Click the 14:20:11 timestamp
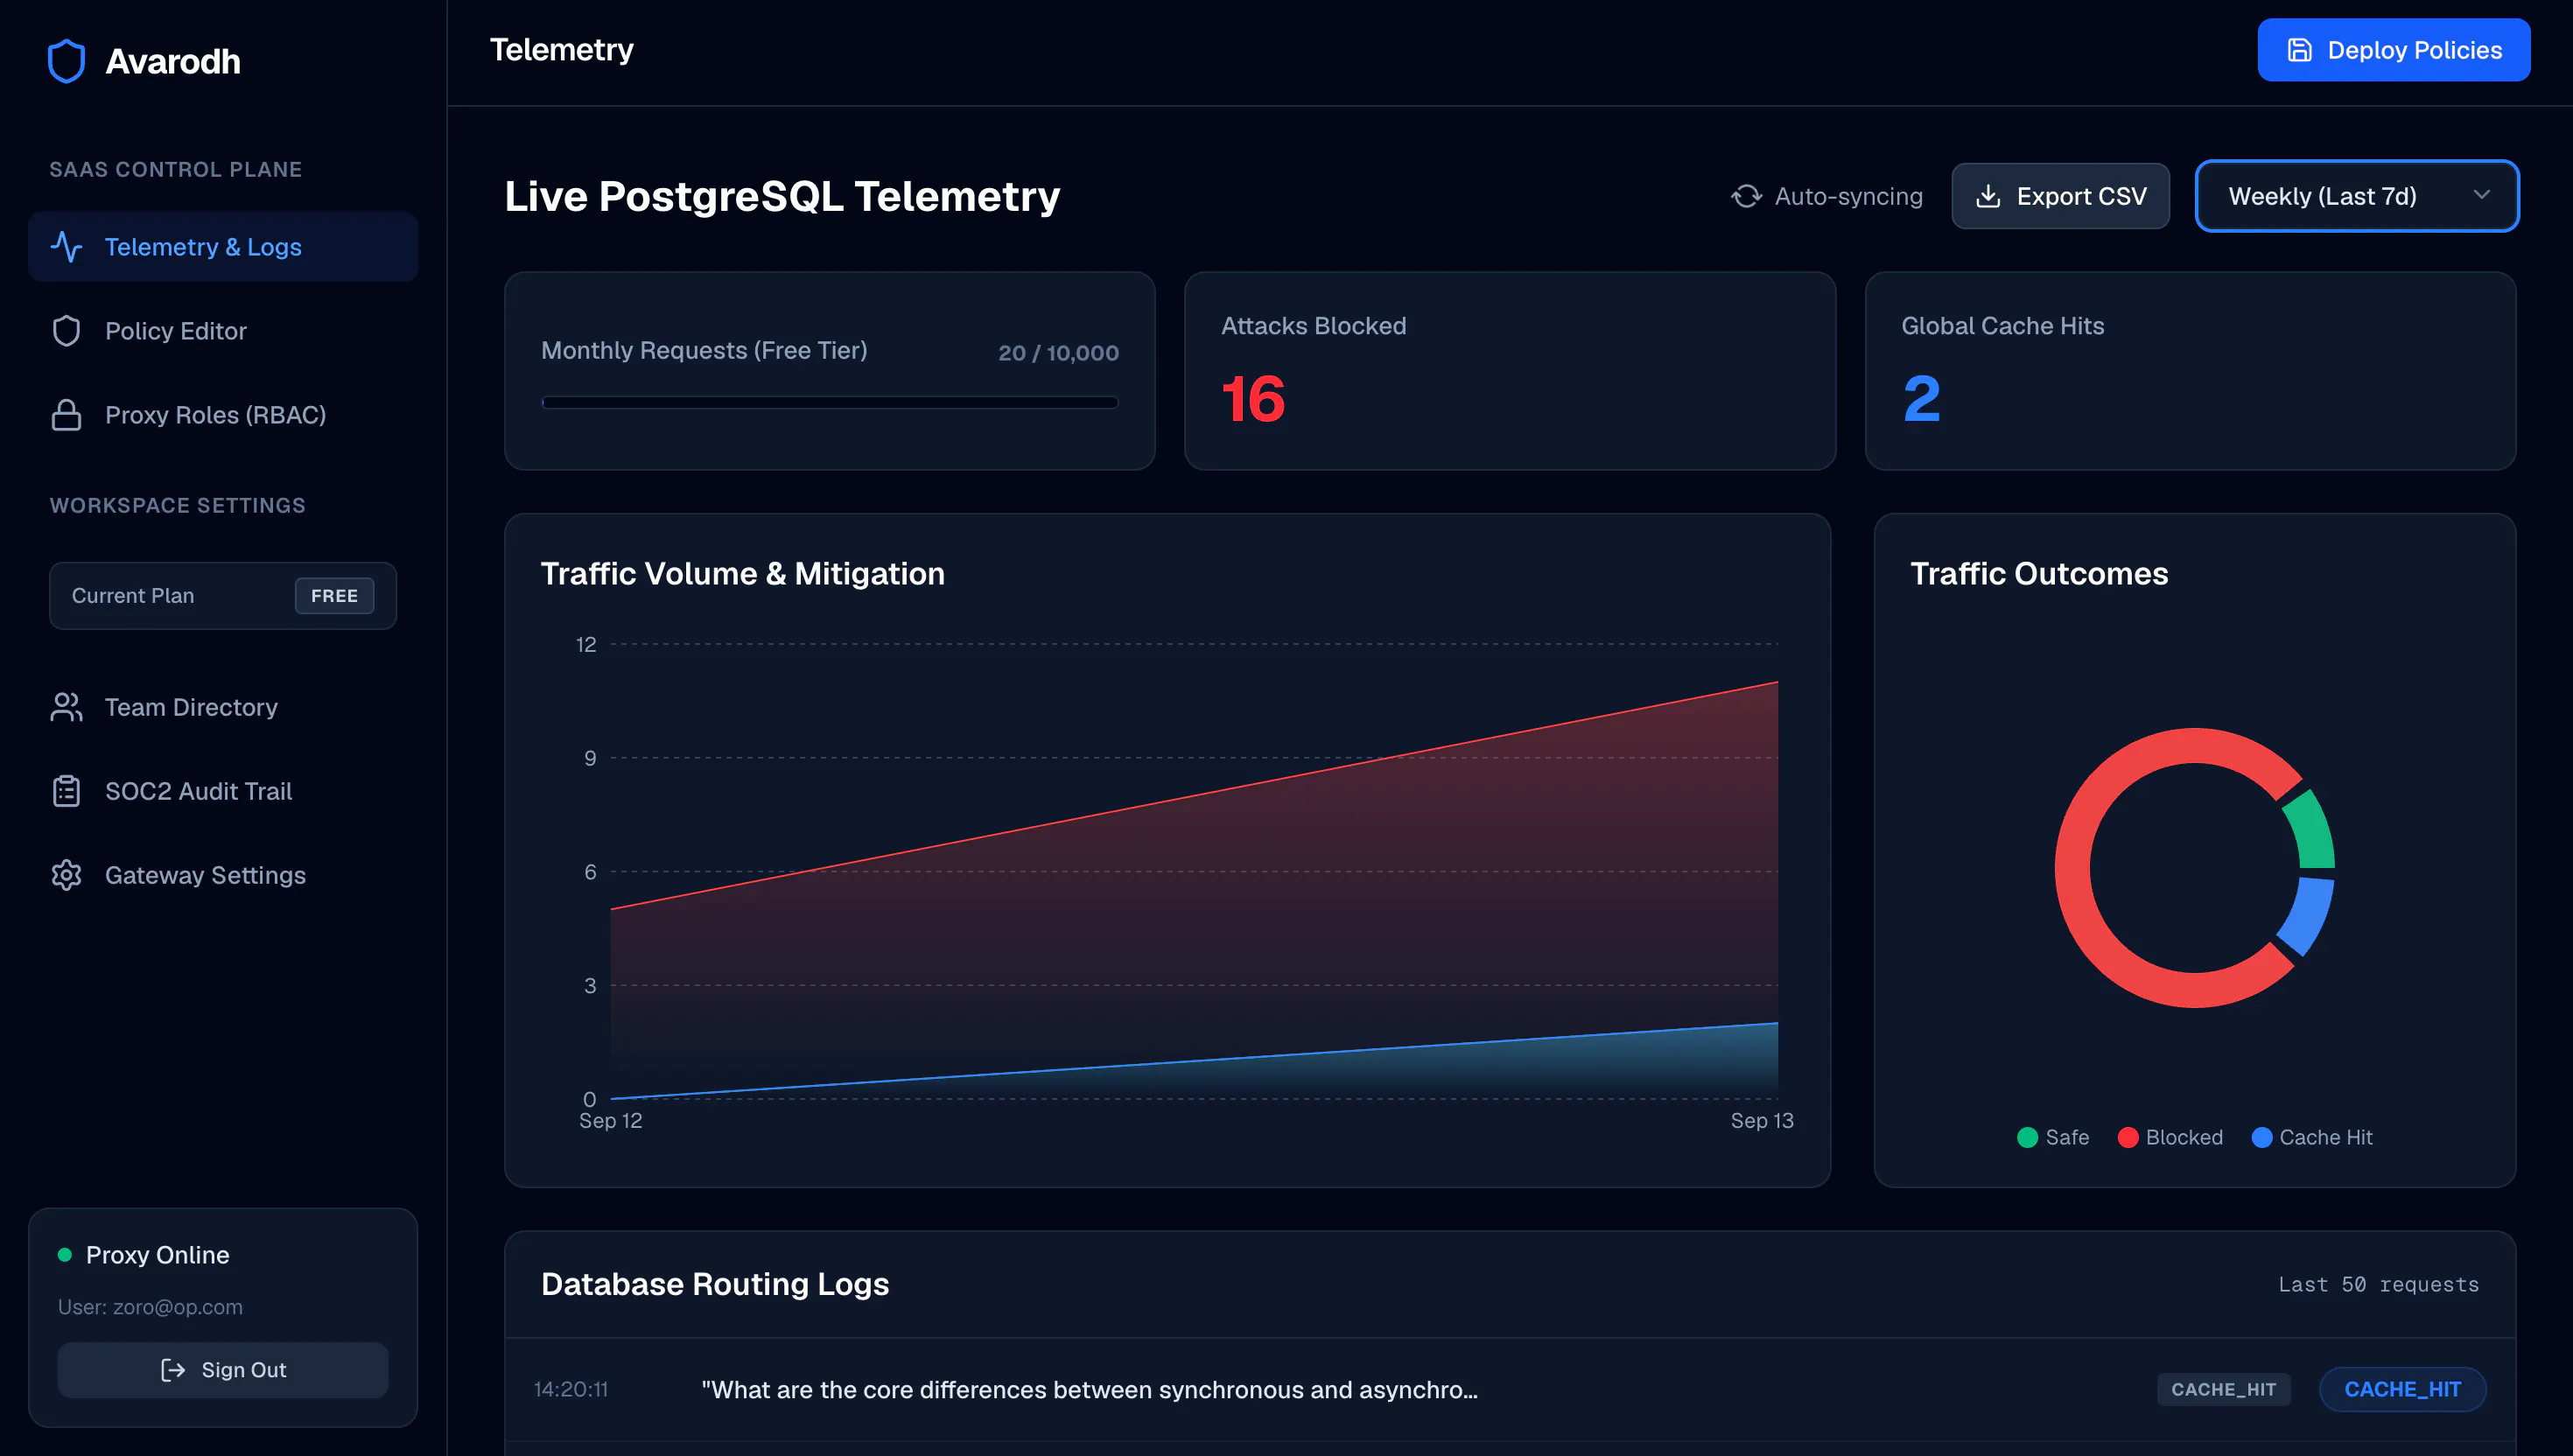Screen dimensions: 2573x1456 (x=571, y=1389)
